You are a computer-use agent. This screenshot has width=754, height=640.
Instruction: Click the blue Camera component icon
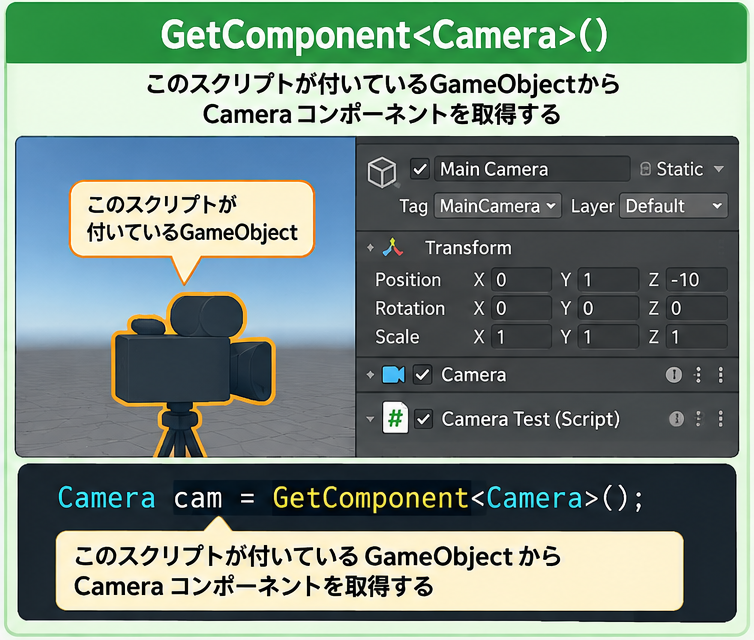point(393,375)
